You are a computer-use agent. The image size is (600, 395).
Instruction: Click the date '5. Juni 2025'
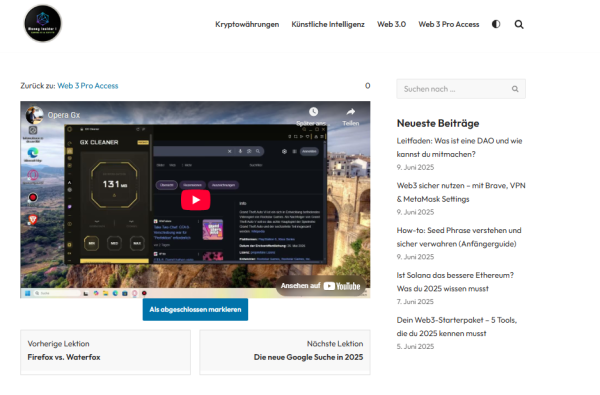point(415,346)
